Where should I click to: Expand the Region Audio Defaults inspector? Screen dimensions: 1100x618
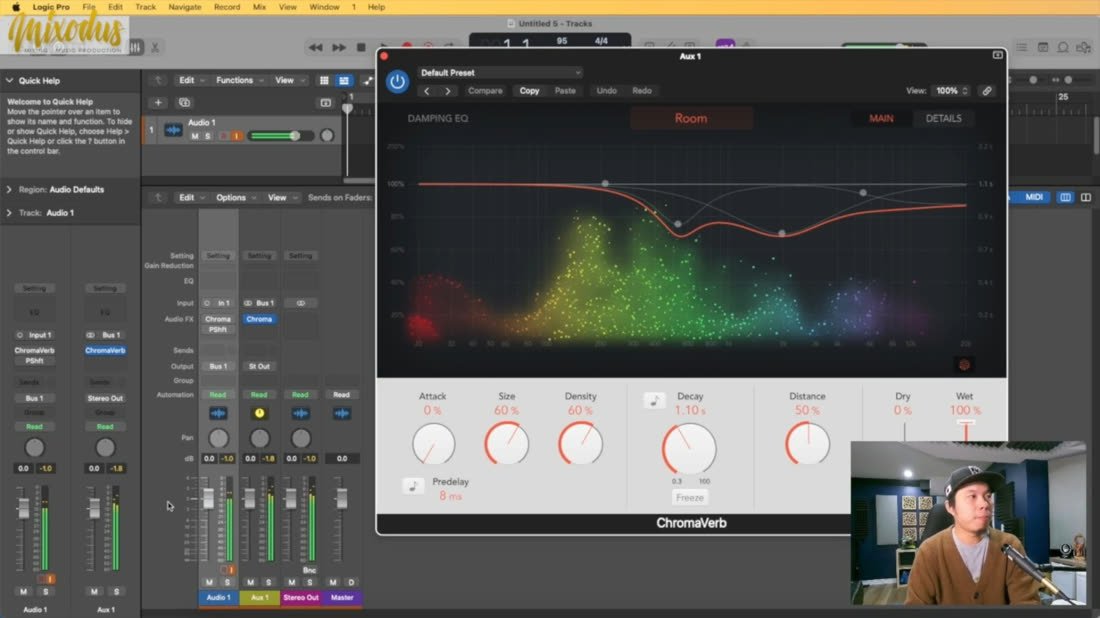(x=9, y=189)
